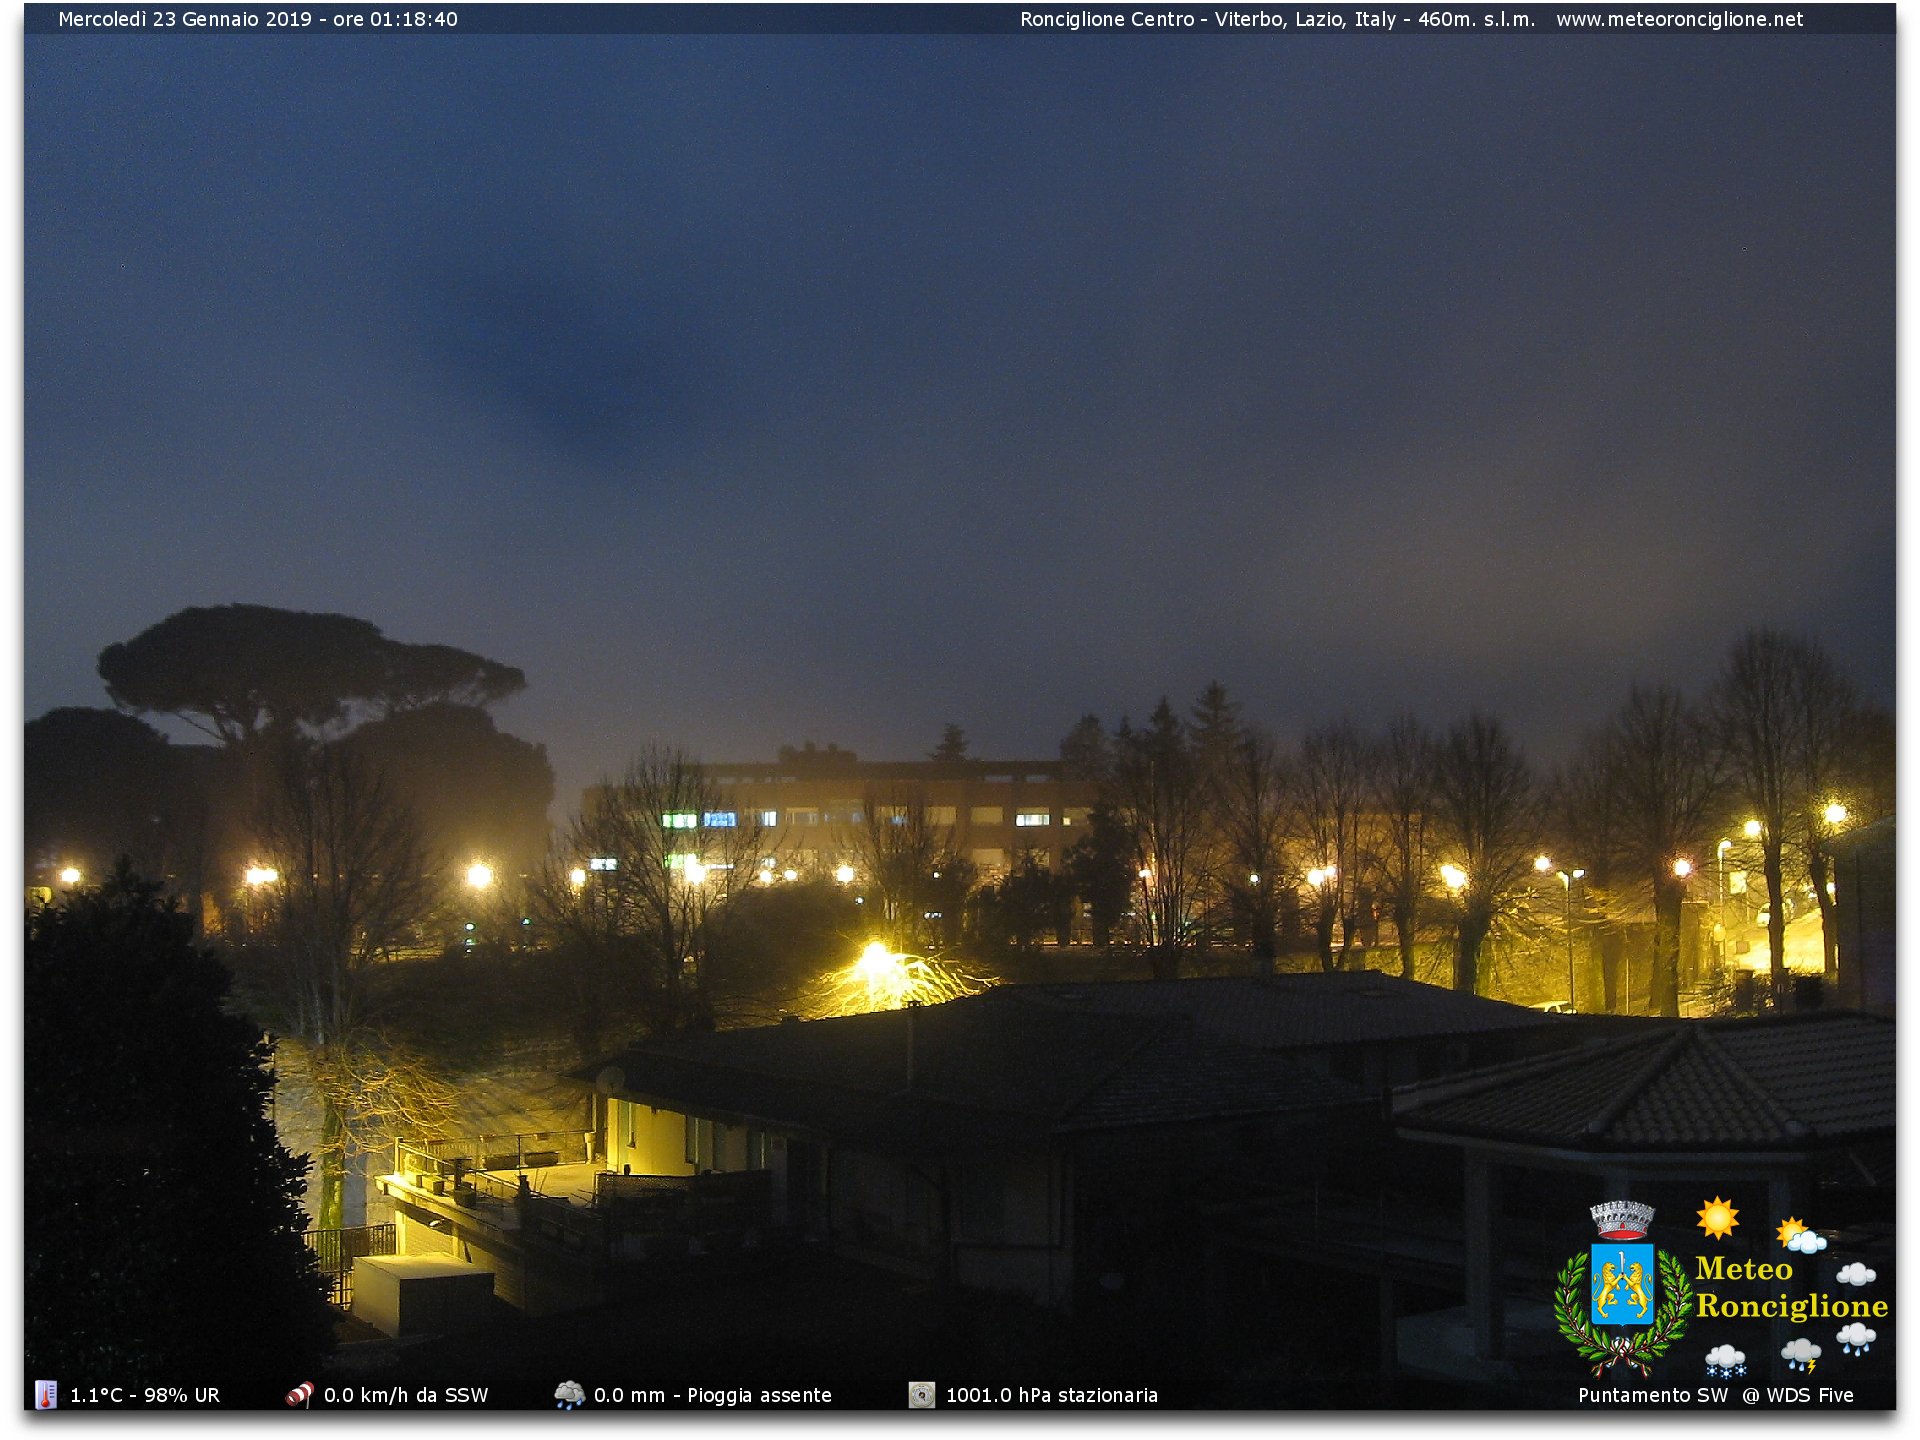Click the Ronciglione coat of arms emblem
This screenshot has height=1440, width=1920.
tap(1622, 1289)
